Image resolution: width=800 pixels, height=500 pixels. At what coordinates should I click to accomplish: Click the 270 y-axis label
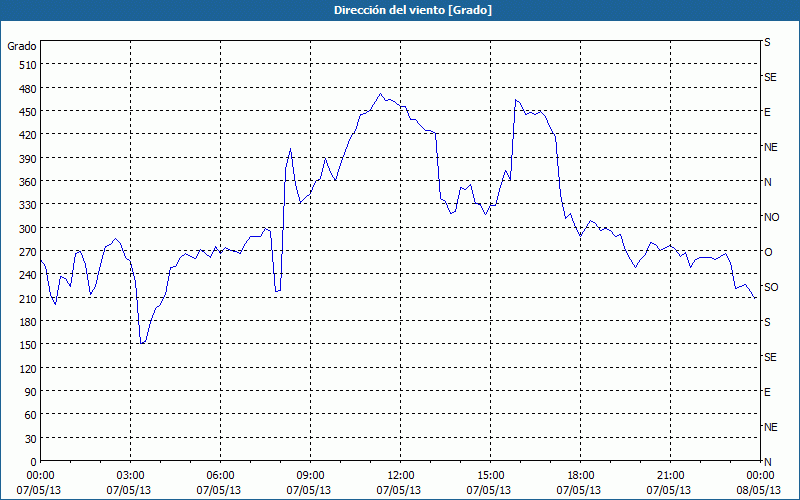[29, 252]
